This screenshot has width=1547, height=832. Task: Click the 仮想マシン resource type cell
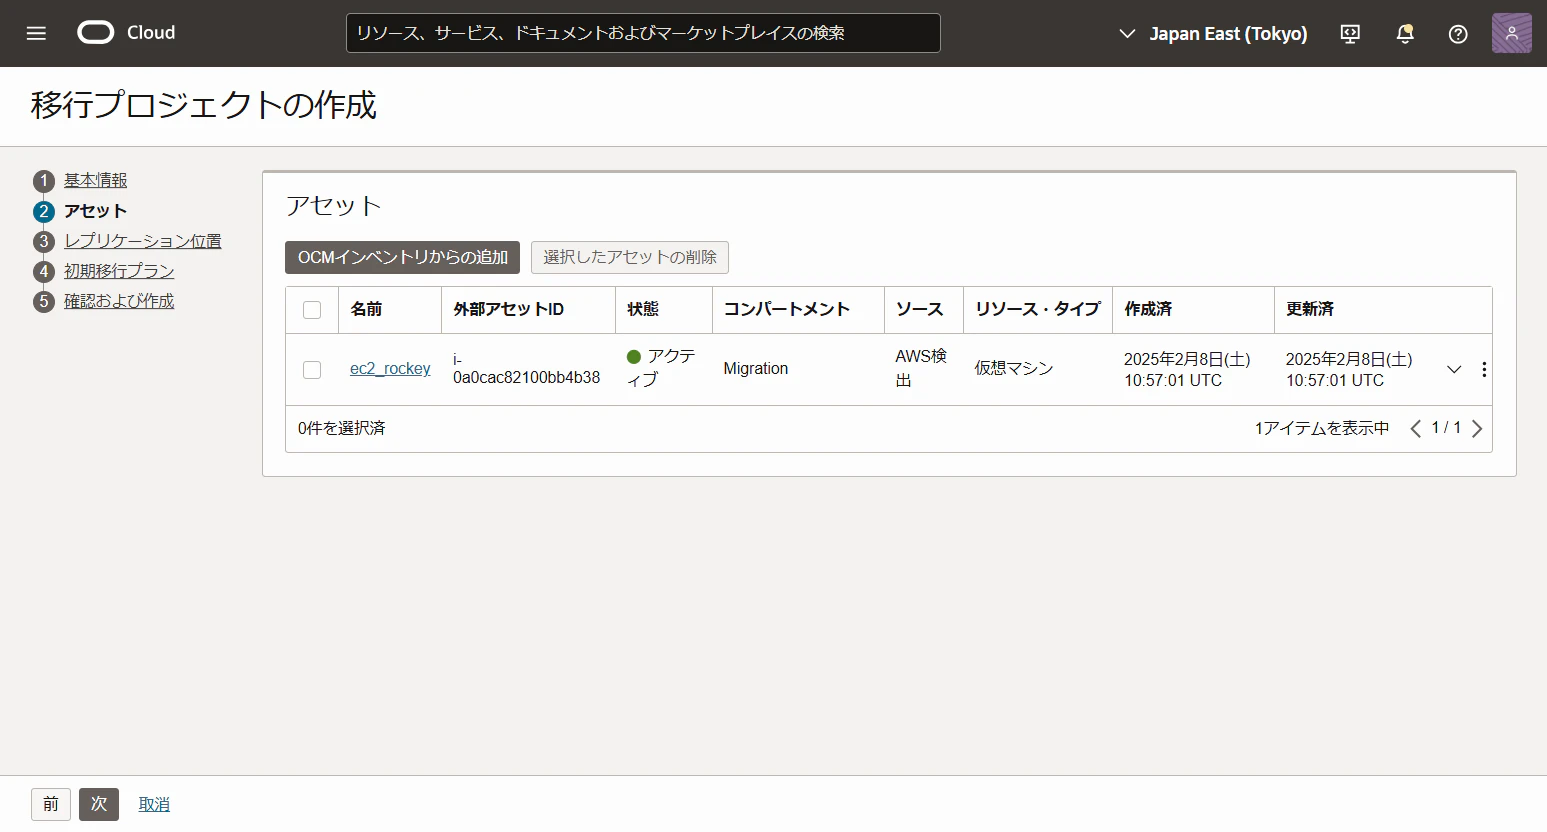1014,369
